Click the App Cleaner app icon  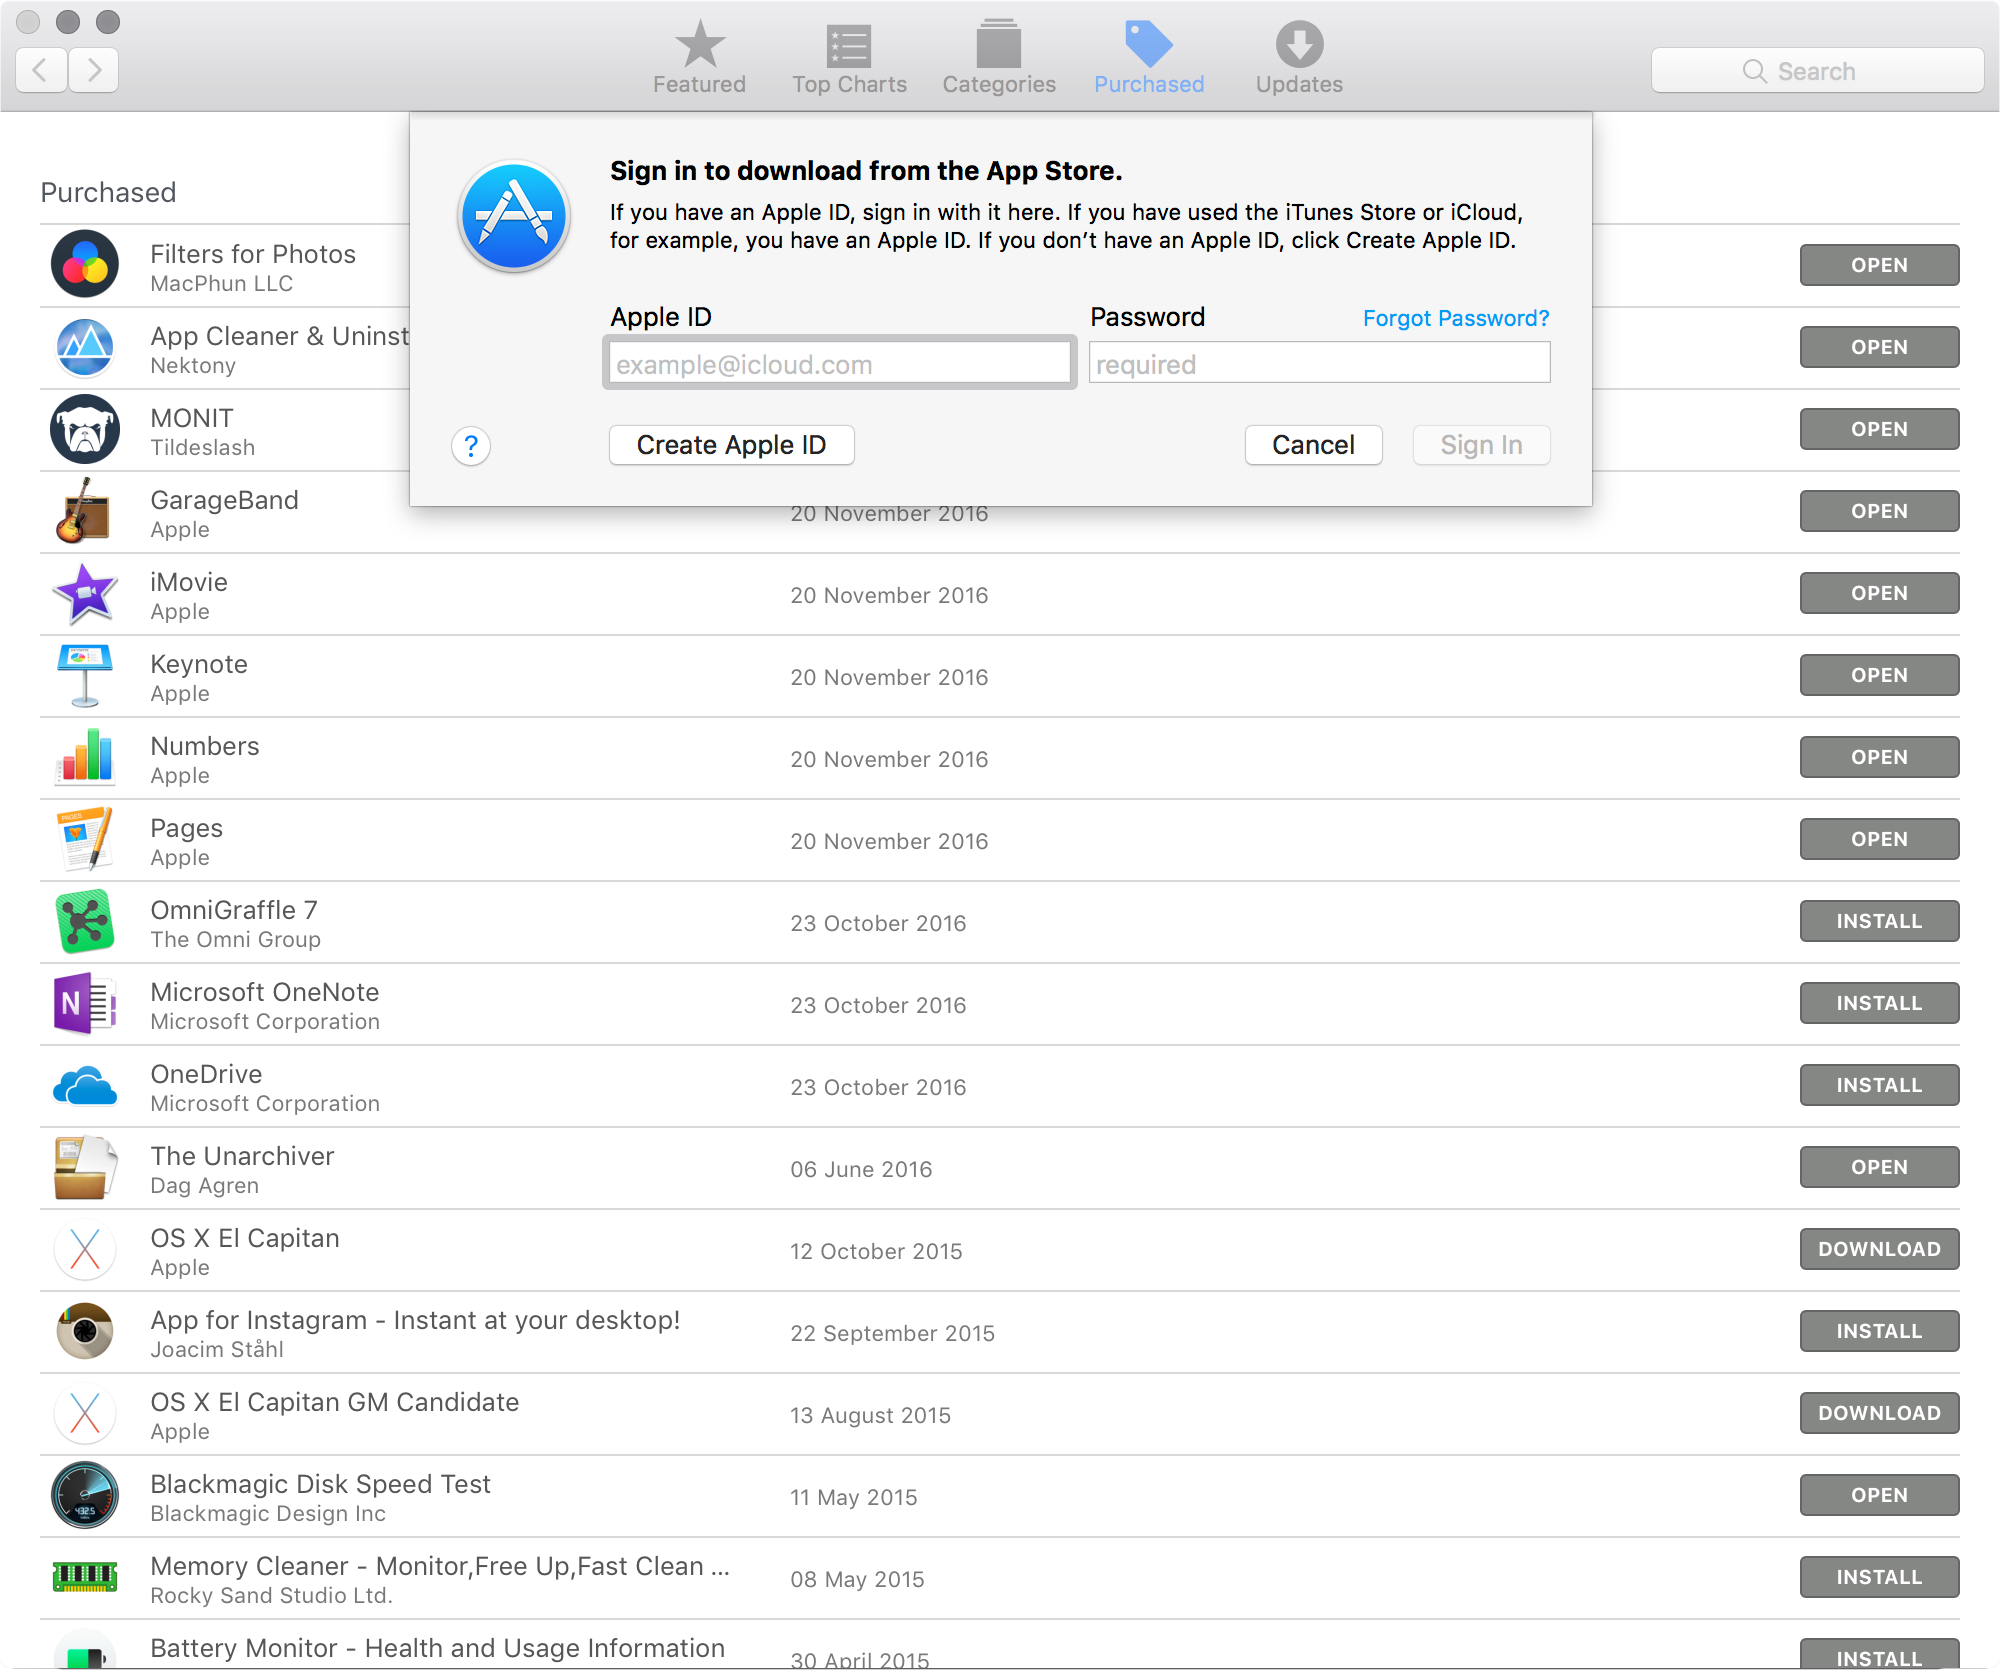(85, 347)
